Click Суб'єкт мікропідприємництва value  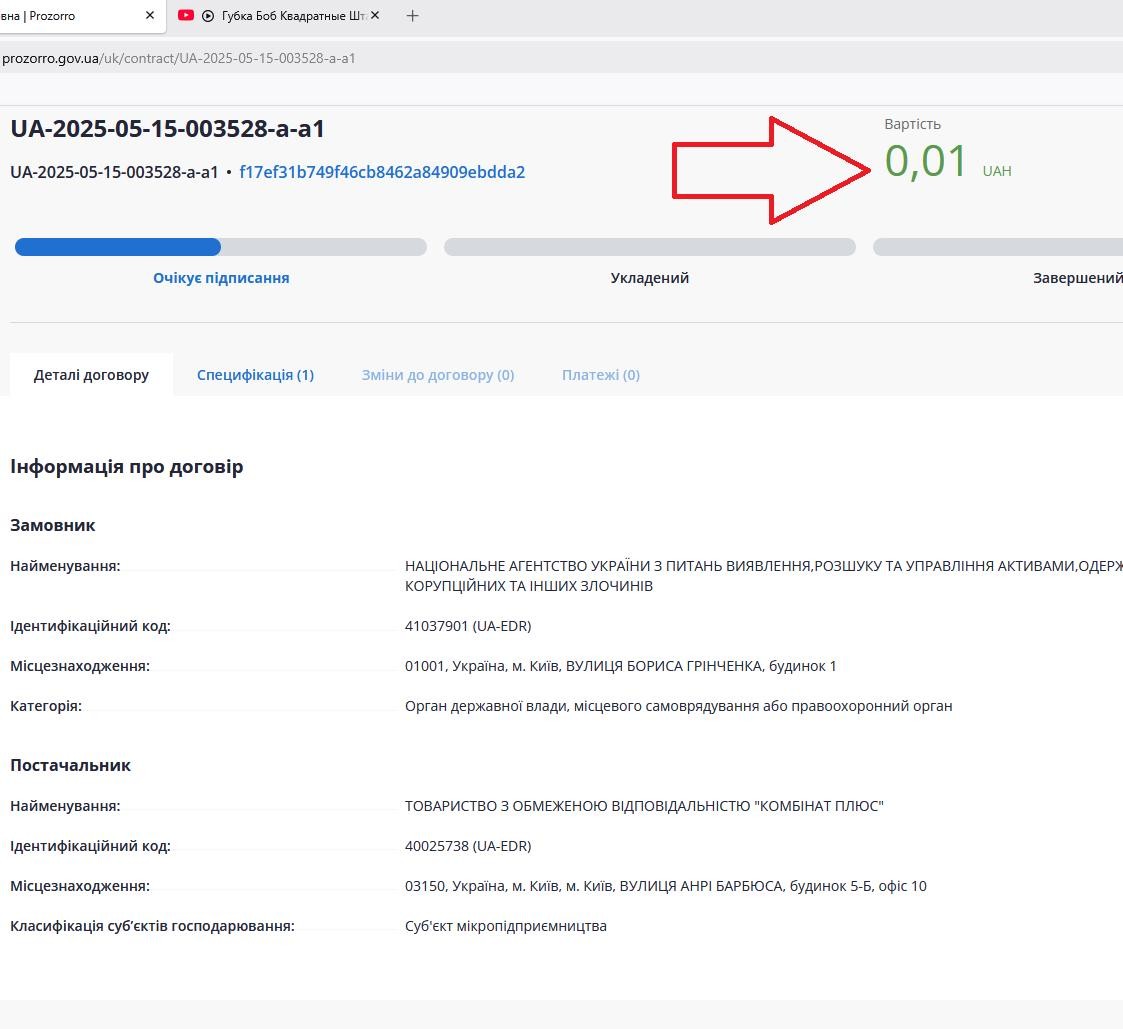pos(506,926)
